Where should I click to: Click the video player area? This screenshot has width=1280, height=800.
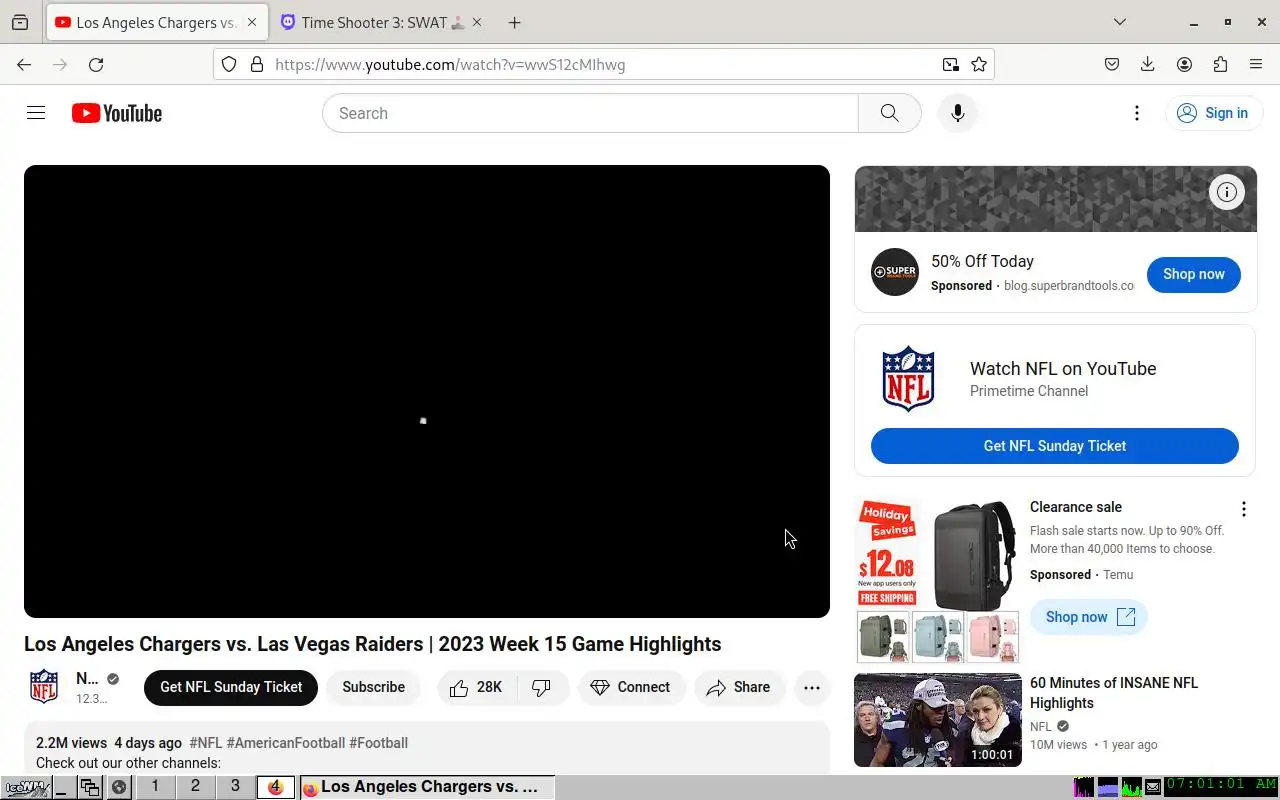427,391
